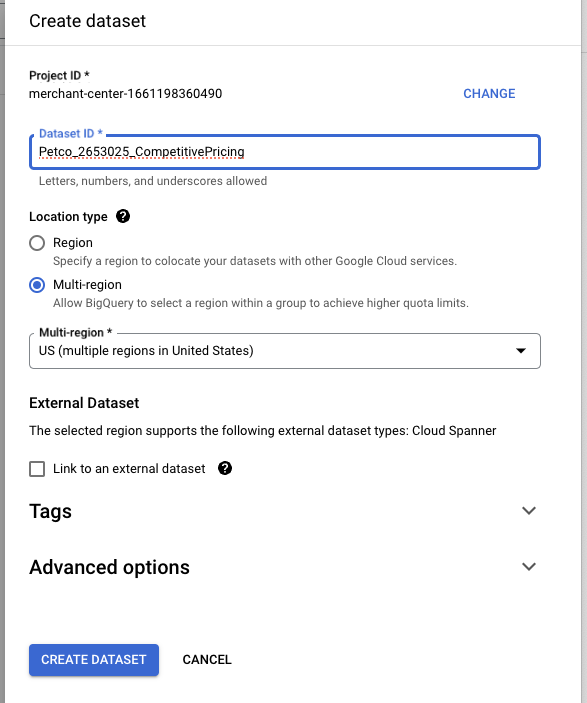
Task: Open help icon beside external dataset link
Action: click(x=225, y=469)
